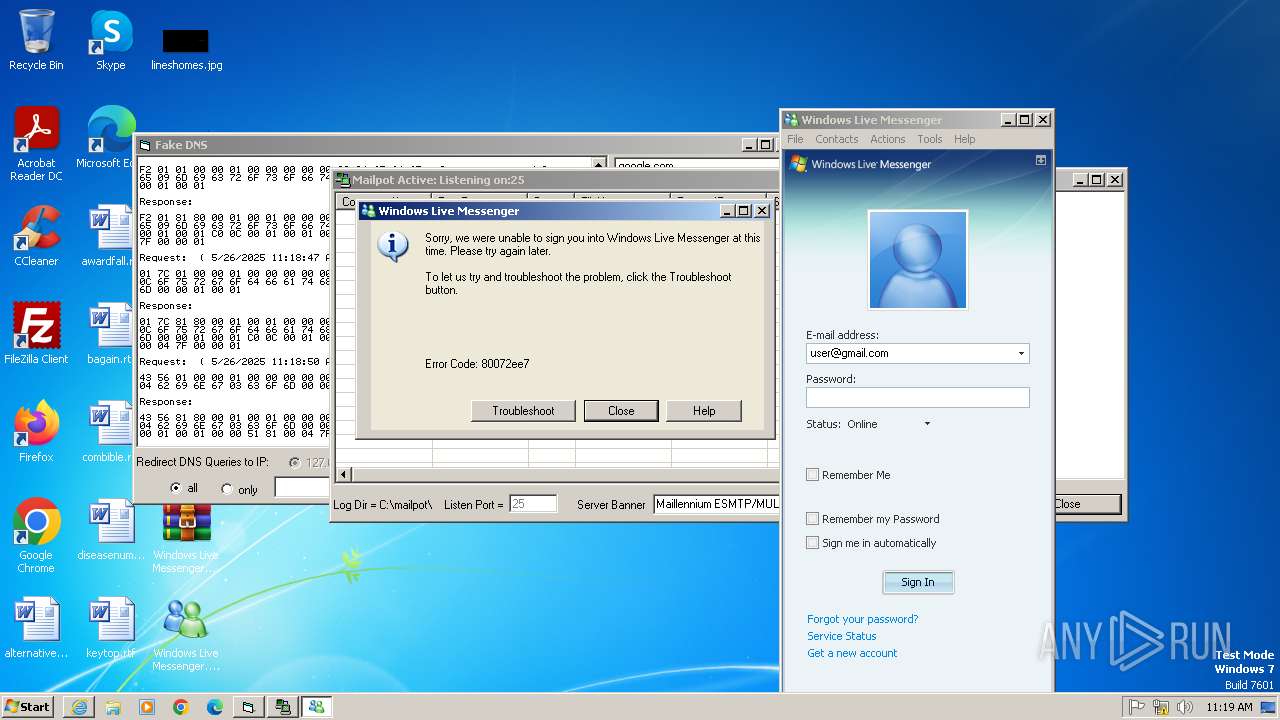Open Windows Media Player taskbar icon
1280x720 pixels.
pyautogui.click(x=147, y=707)
